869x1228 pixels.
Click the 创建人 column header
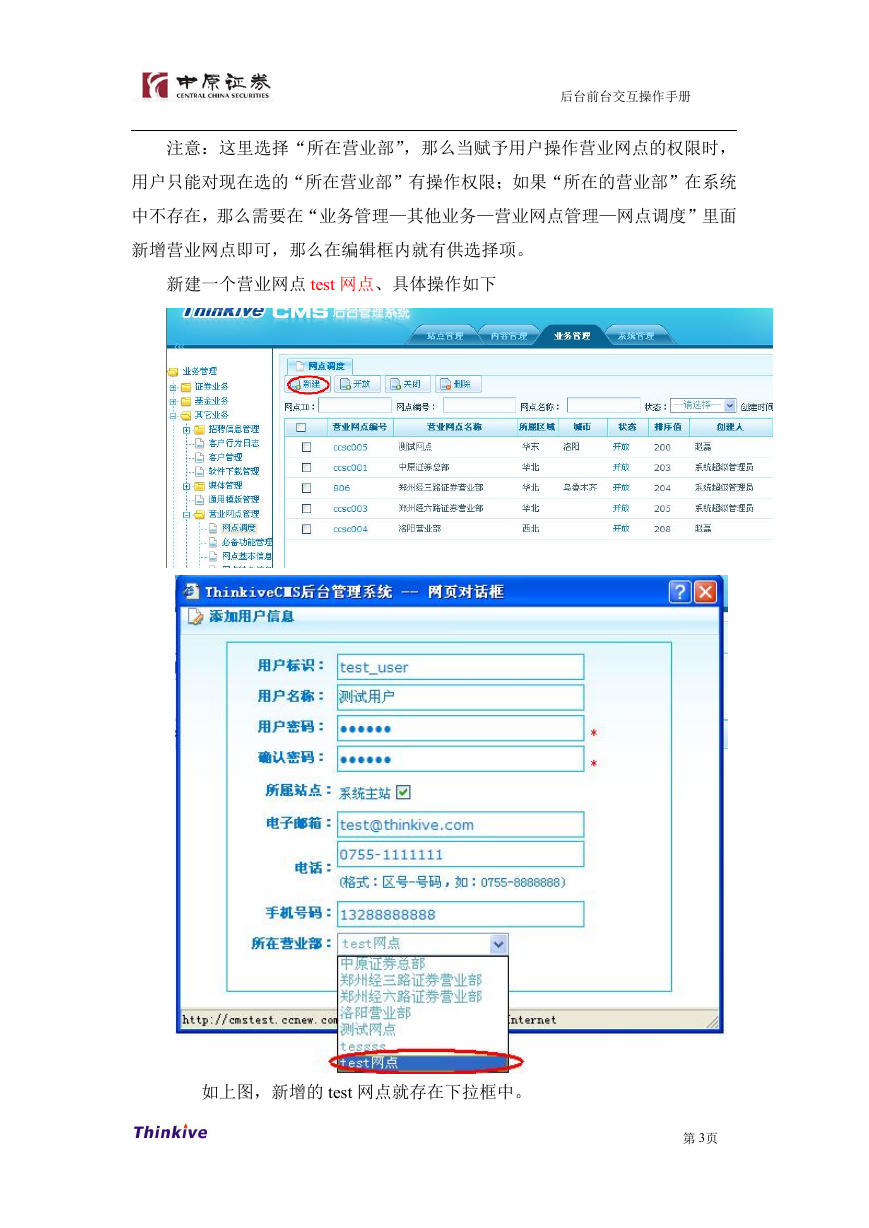click(x=731, y=427)
